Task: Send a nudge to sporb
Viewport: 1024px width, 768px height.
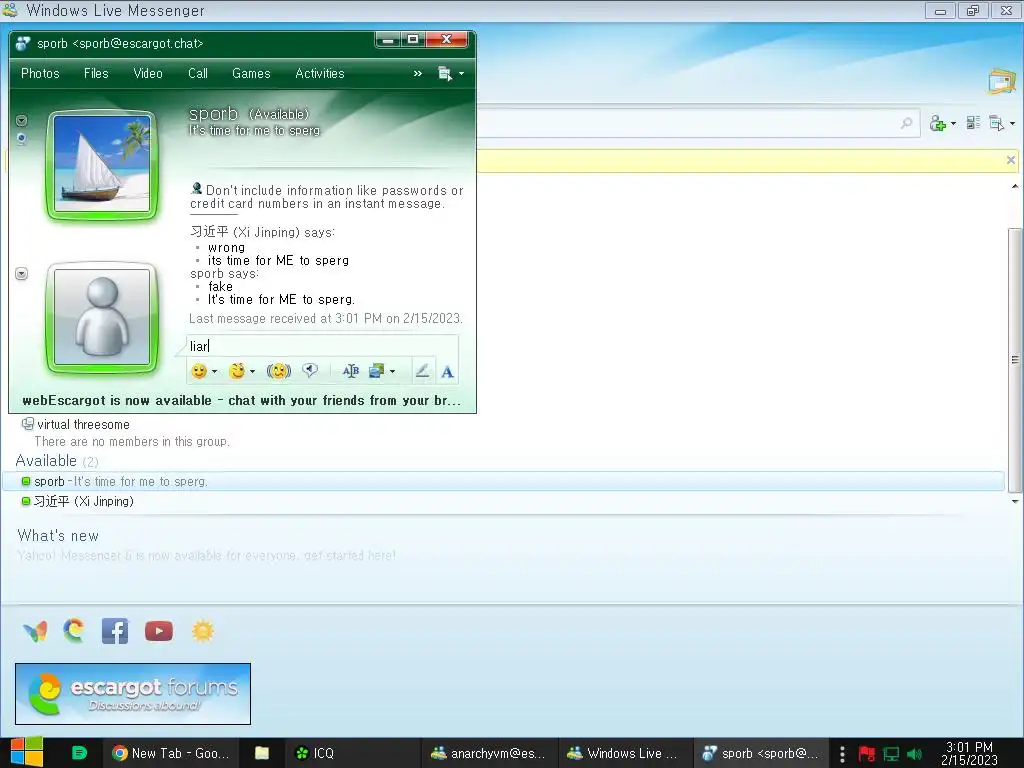Action: (279, 372)
